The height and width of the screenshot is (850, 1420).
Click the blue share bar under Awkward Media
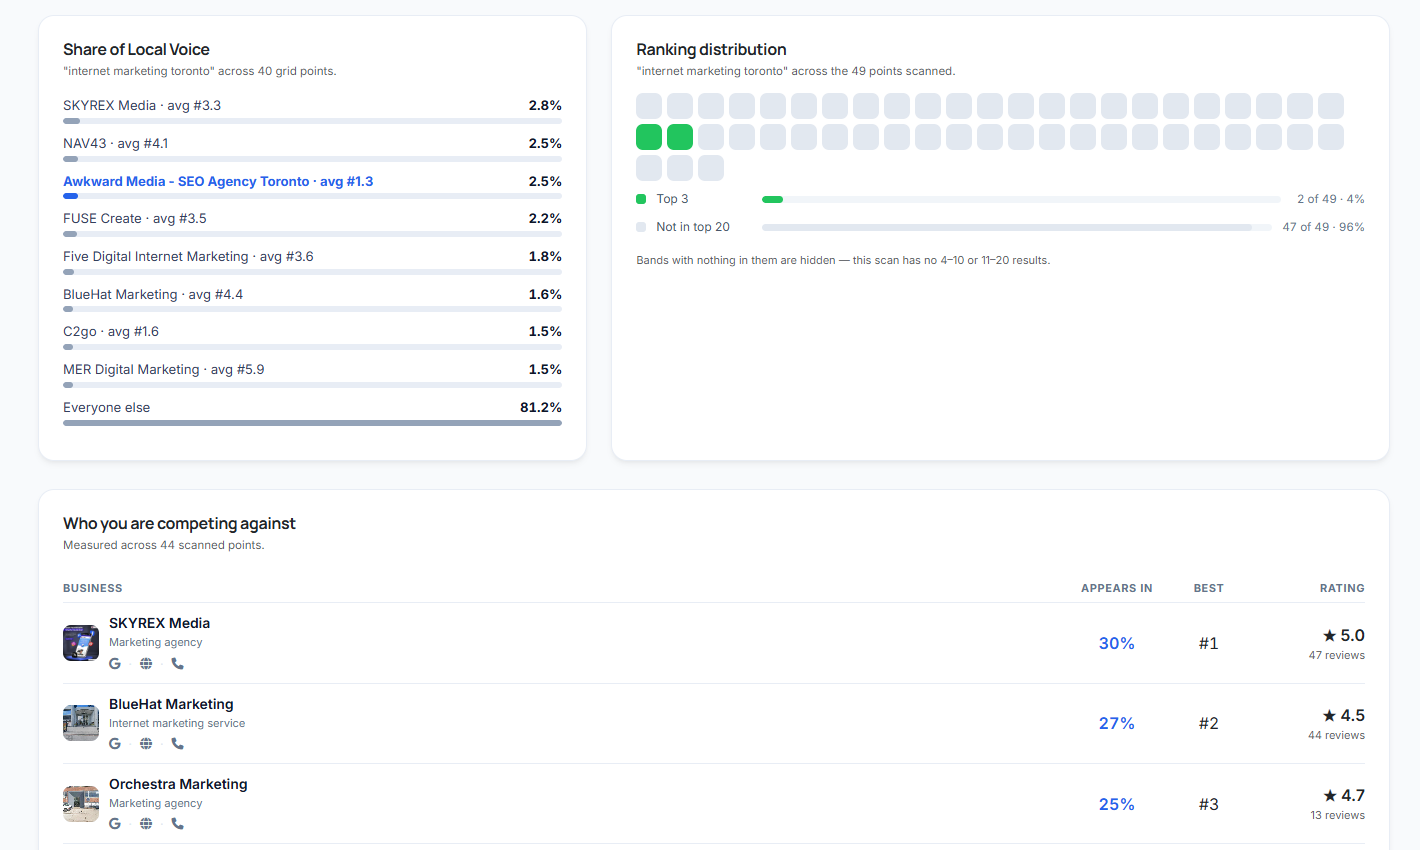tap(312, 196)
